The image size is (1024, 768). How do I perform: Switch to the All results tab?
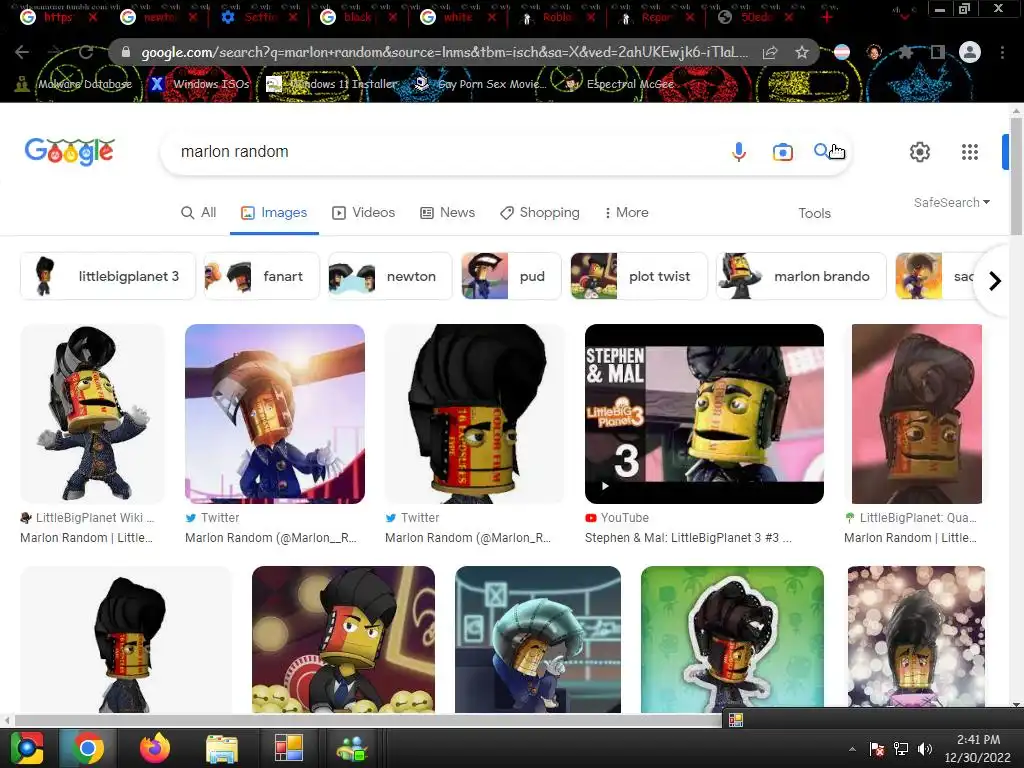pyautogui.click(x=199, y=213)
